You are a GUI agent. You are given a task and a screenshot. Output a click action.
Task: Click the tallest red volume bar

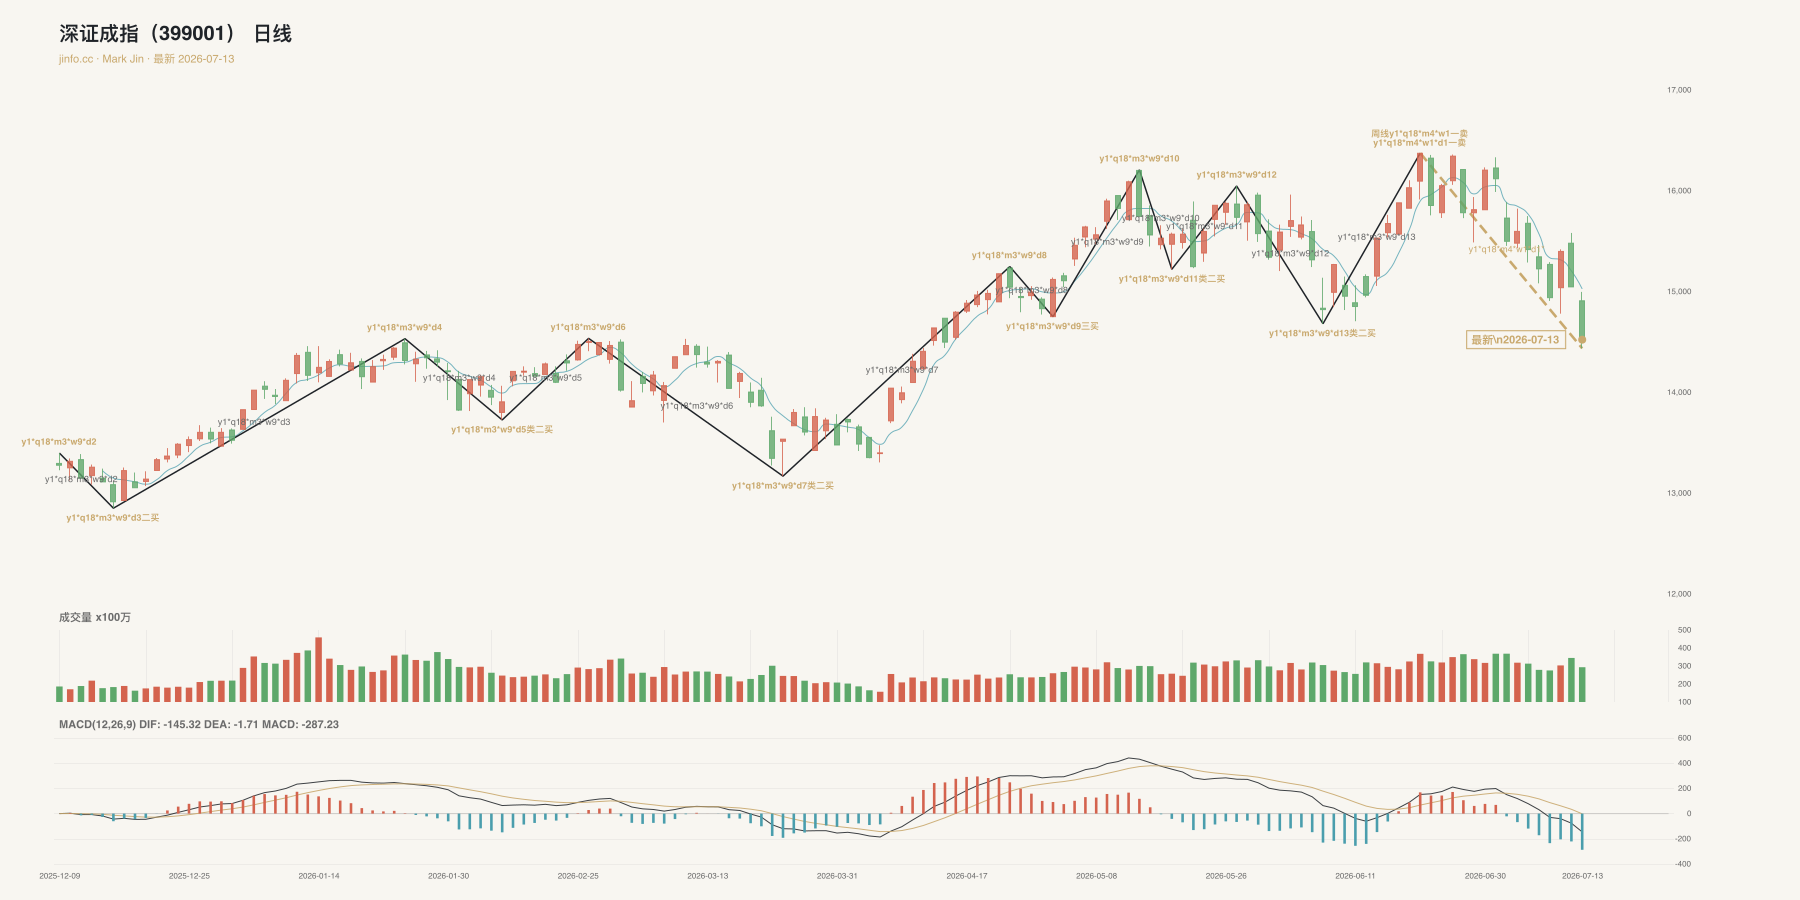(319, 669)
